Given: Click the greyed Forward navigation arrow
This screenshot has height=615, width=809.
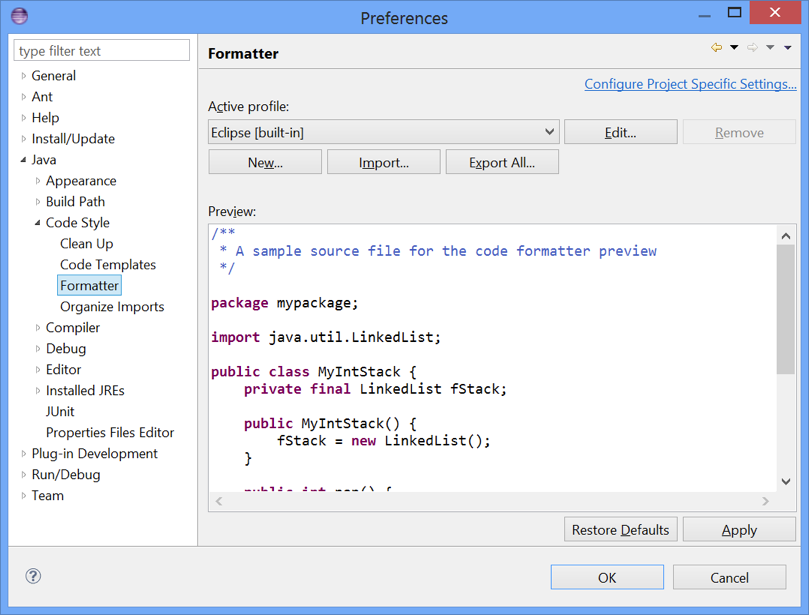Looking at the screenshot, I should tap(752, 47).
